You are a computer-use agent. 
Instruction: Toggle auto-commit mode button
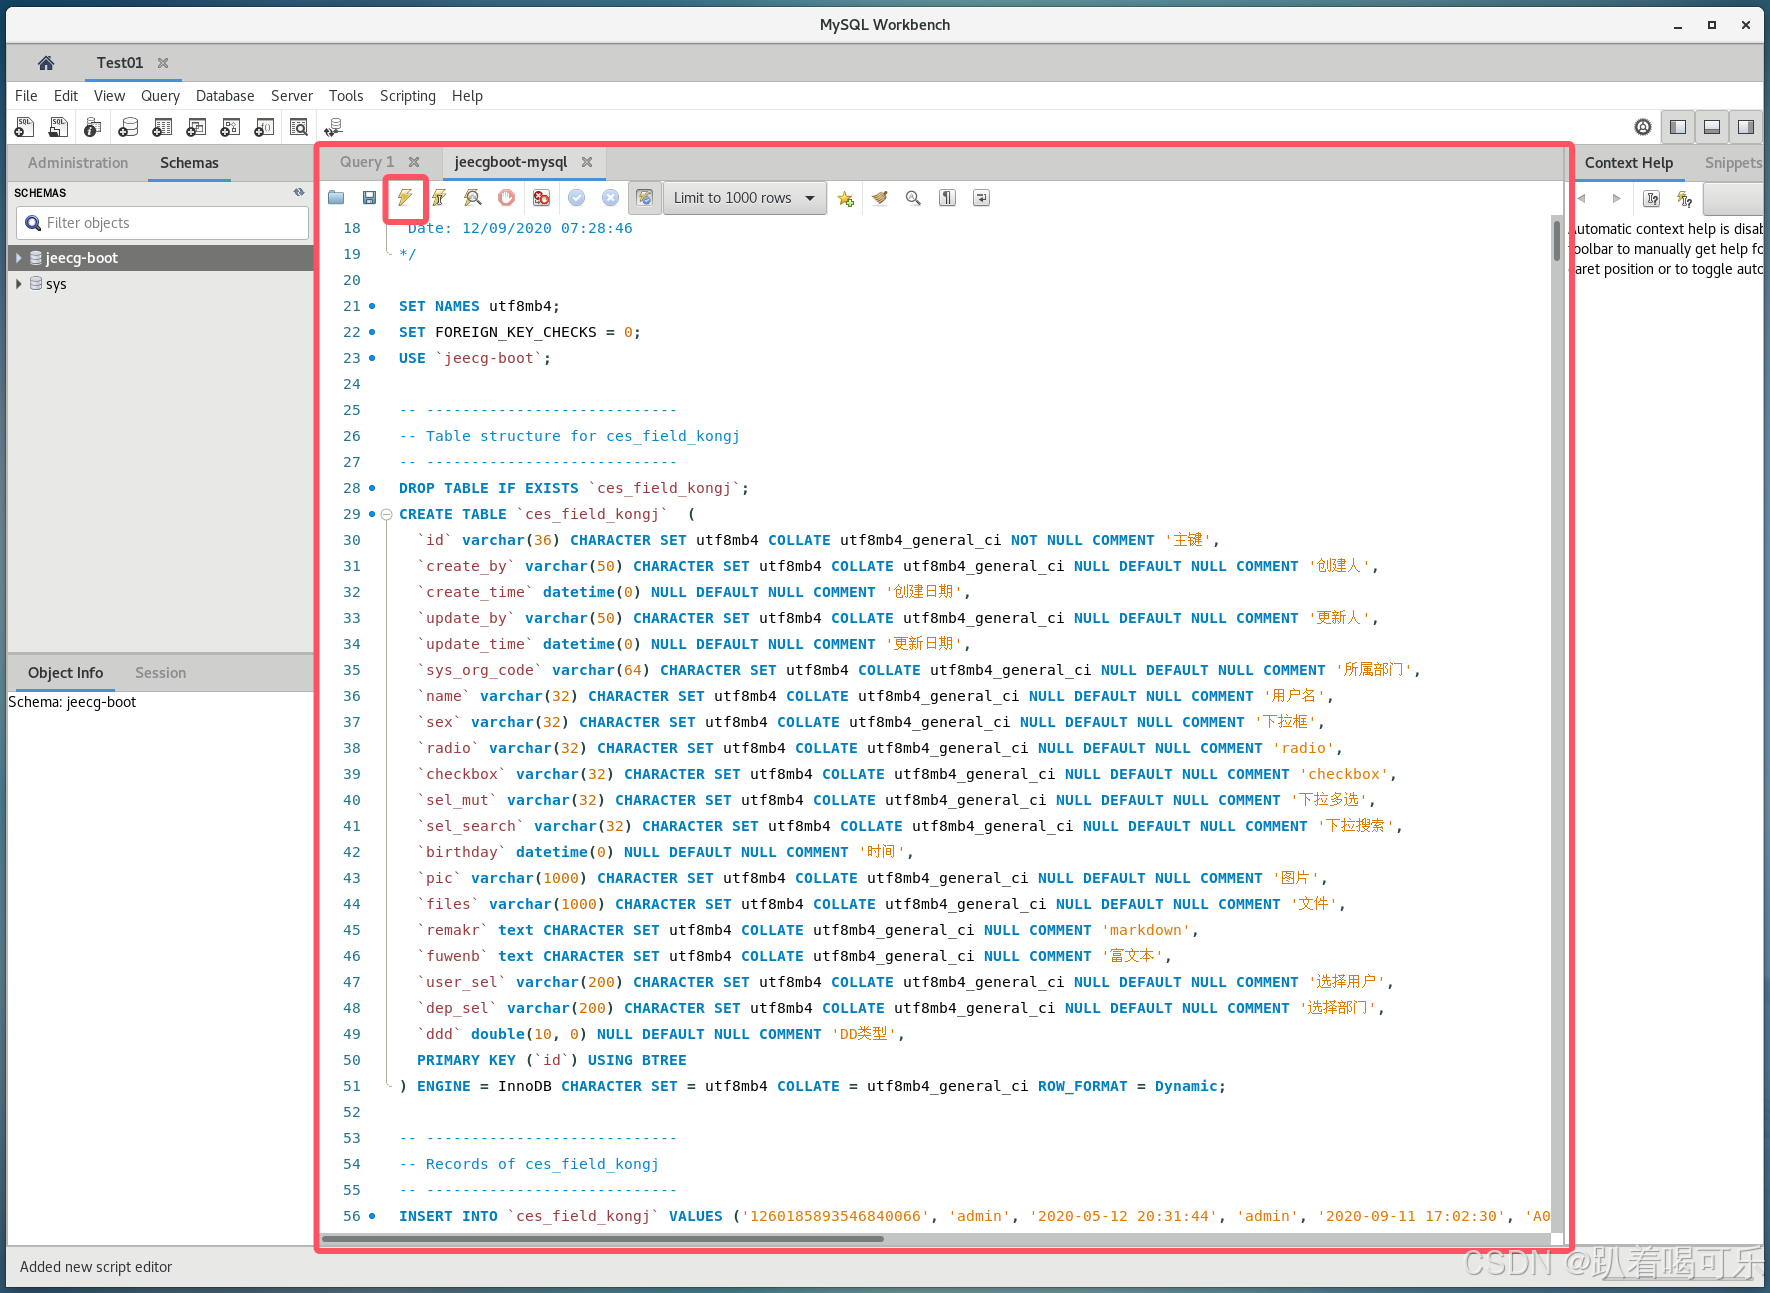[645, 198]
